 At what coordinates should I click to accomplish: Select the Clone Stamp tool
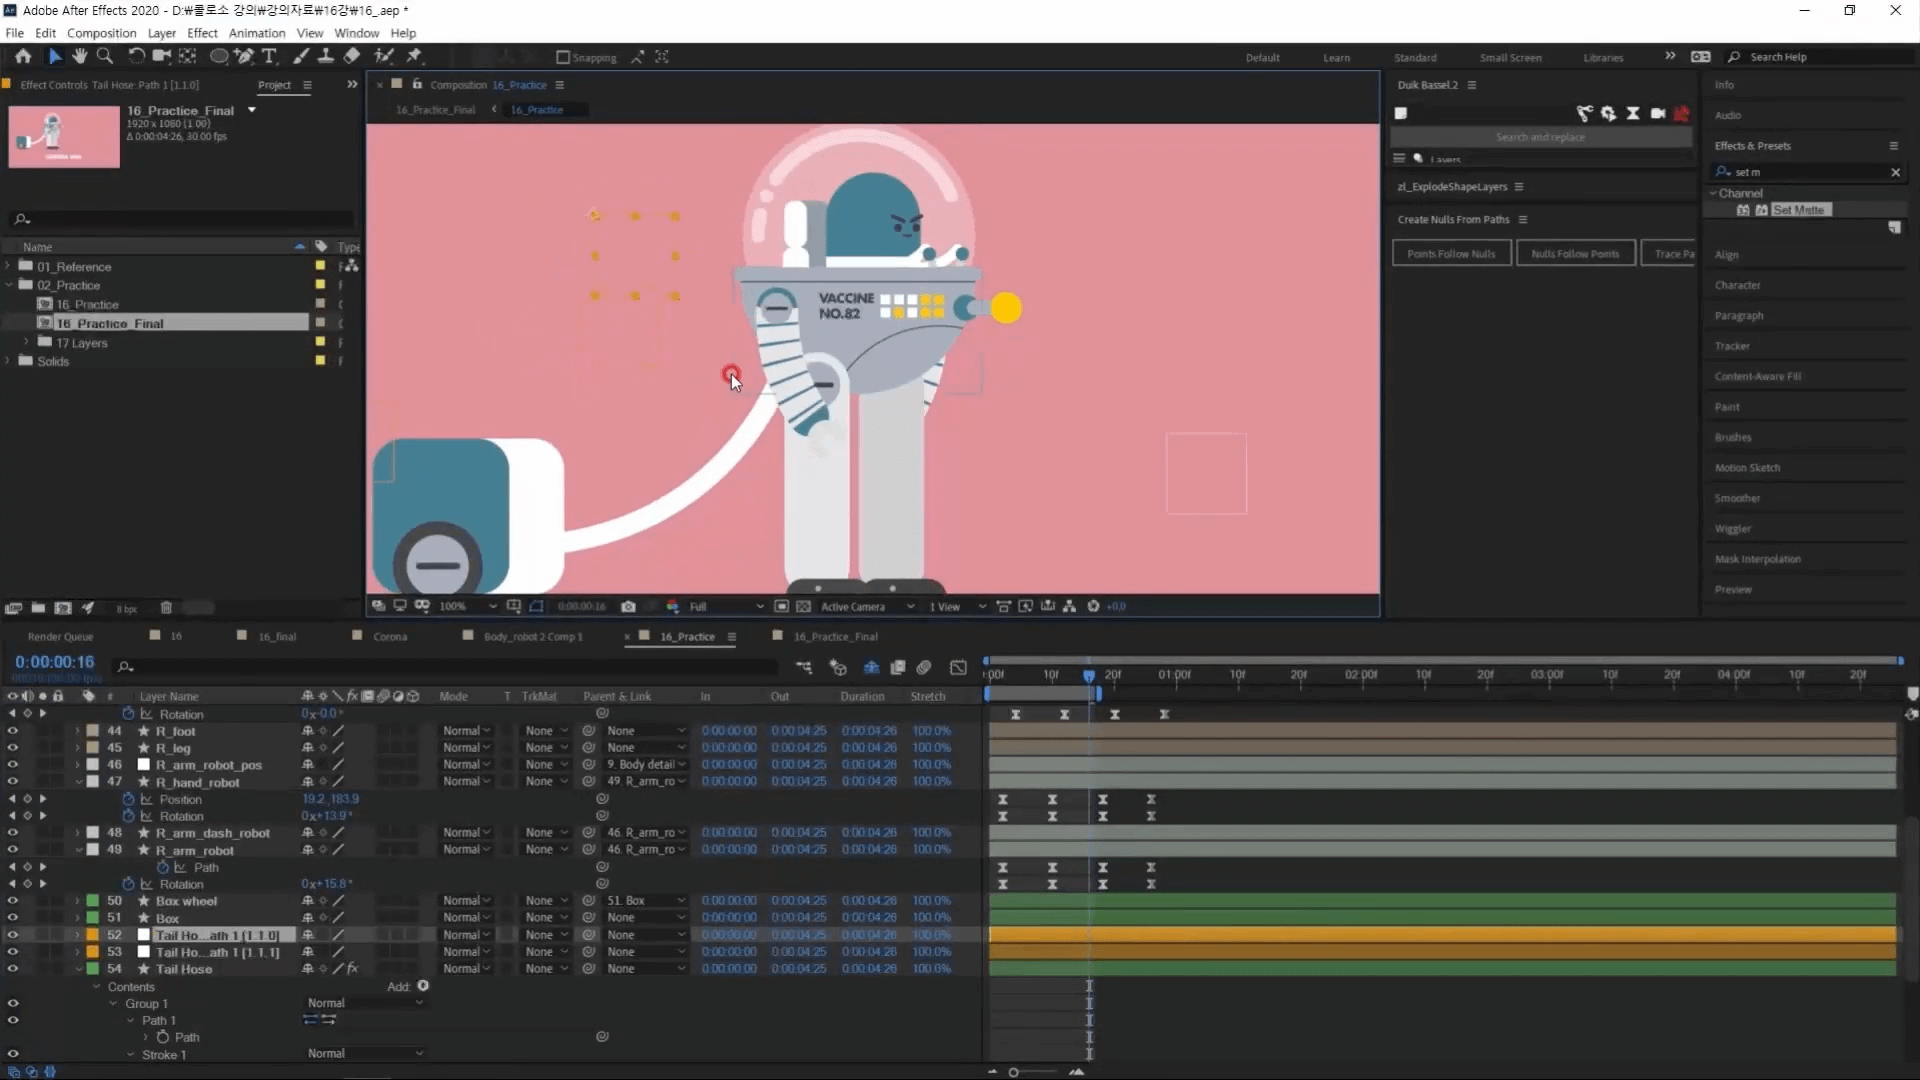(325, 56)
